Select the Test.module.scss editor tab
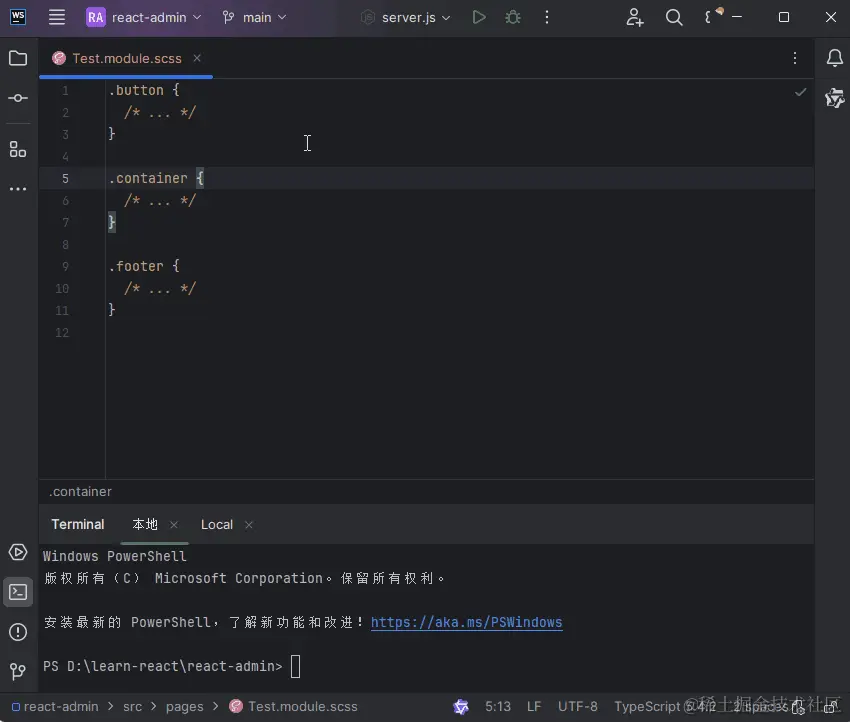The height and width of the screenshot is (722, 850). [127, 59]
